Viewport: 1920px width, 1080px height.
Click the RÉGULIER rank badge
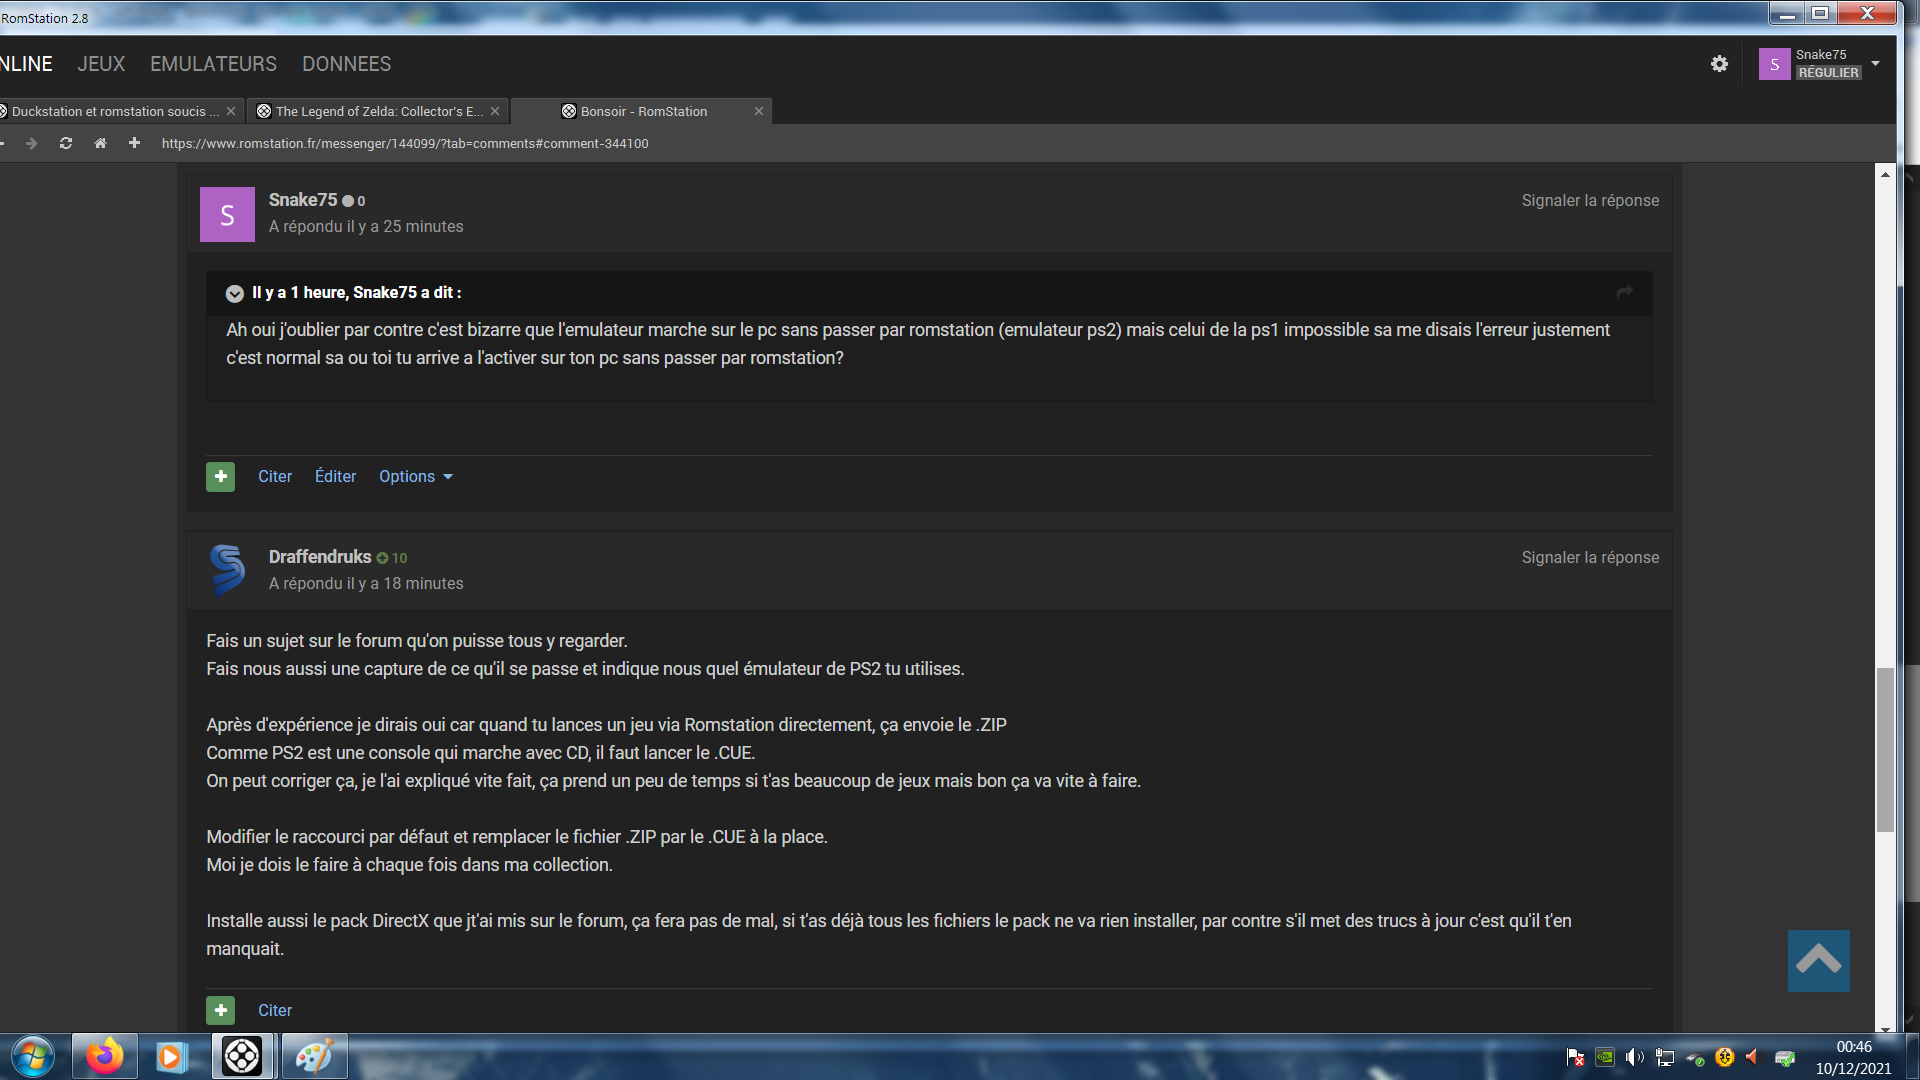click(1828, 73)
